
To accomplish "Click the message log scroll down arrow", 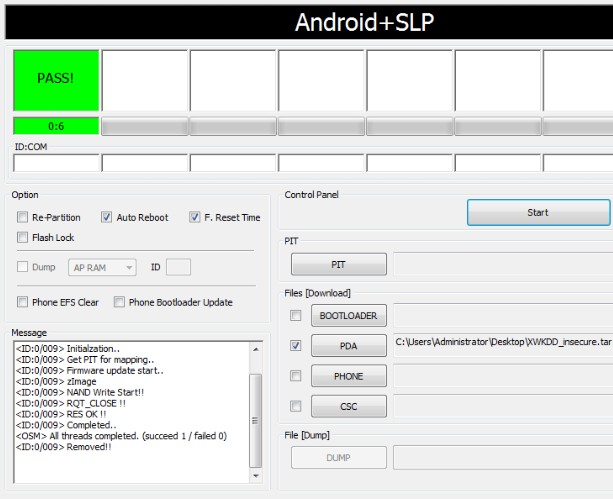I will click(x=256, y=476).
